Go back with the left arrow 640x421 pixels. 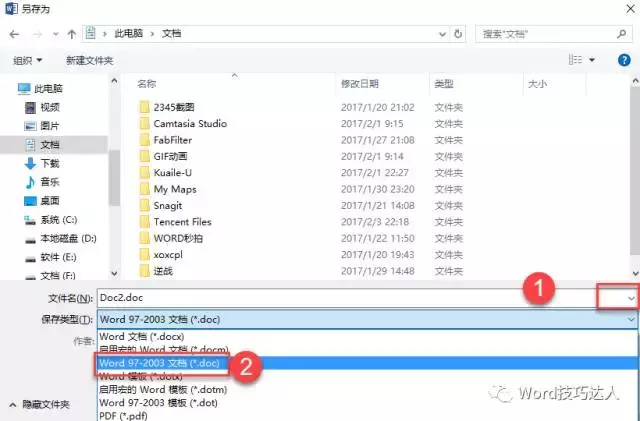click(x=15, y=34)
